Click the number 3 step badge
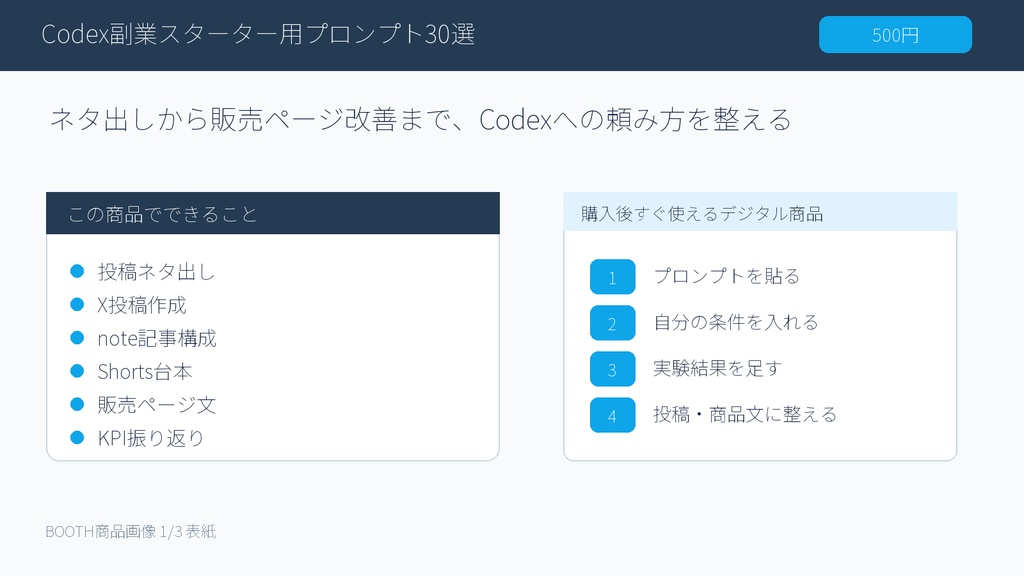This screenshot has width=1024, height=576. tap(613, 369)
